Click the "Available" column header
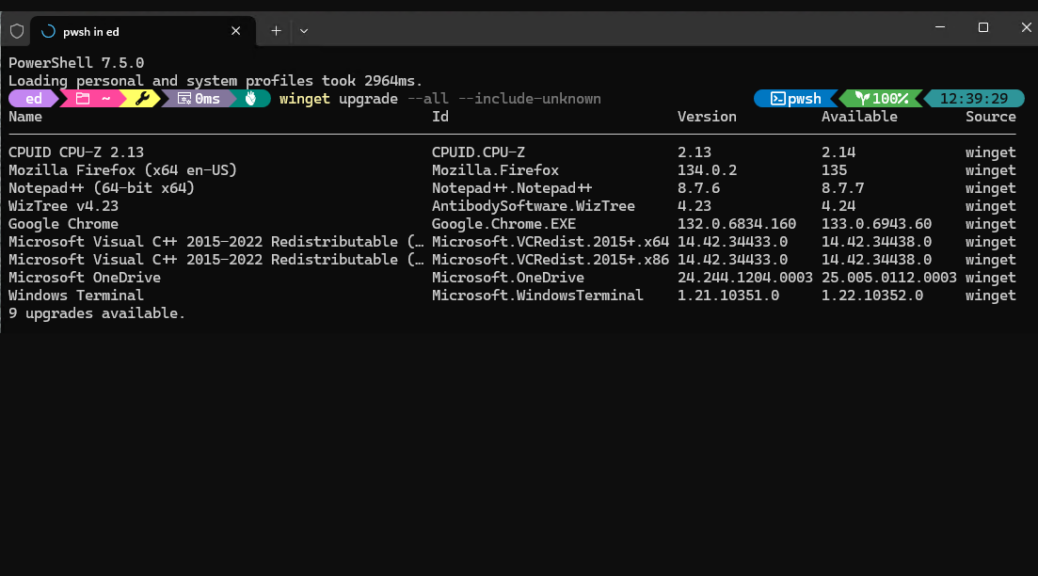The width and height of the screenshot is (1038, 576). [x=859, y=117]
